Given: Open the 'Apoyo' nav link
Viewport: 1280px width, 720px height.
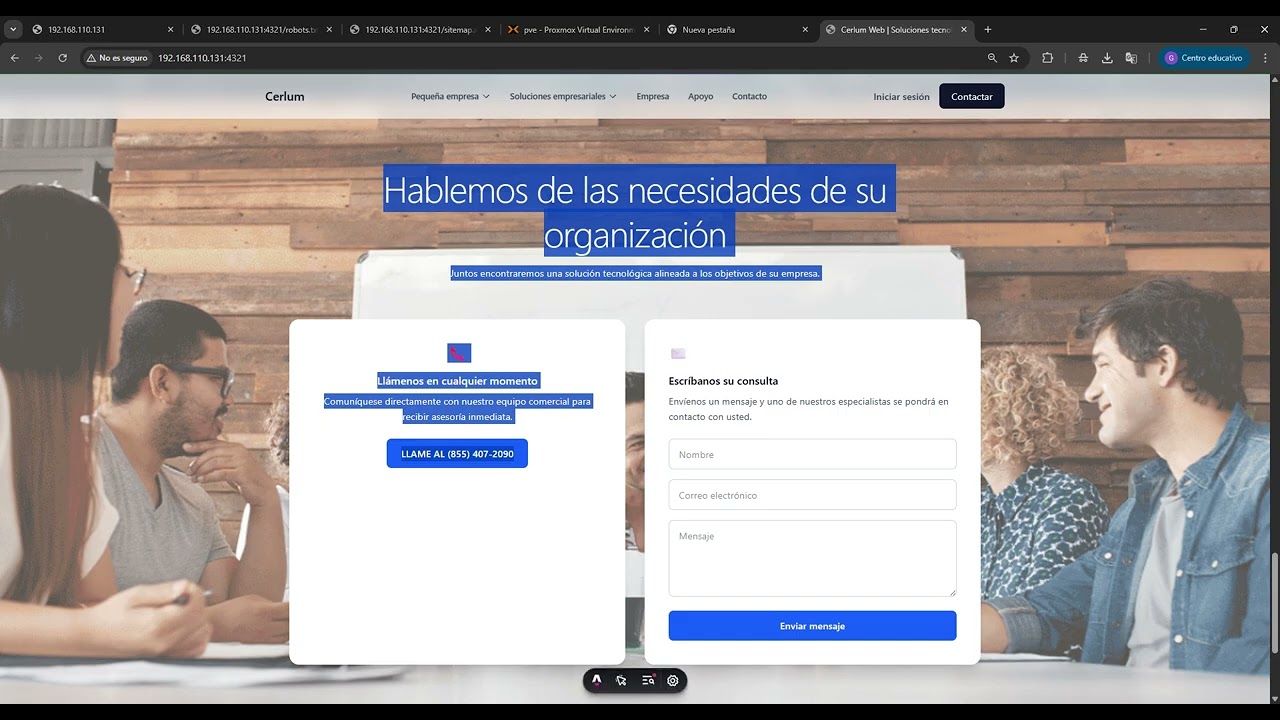Looking at the screenshot, I should tap(701, 96).
